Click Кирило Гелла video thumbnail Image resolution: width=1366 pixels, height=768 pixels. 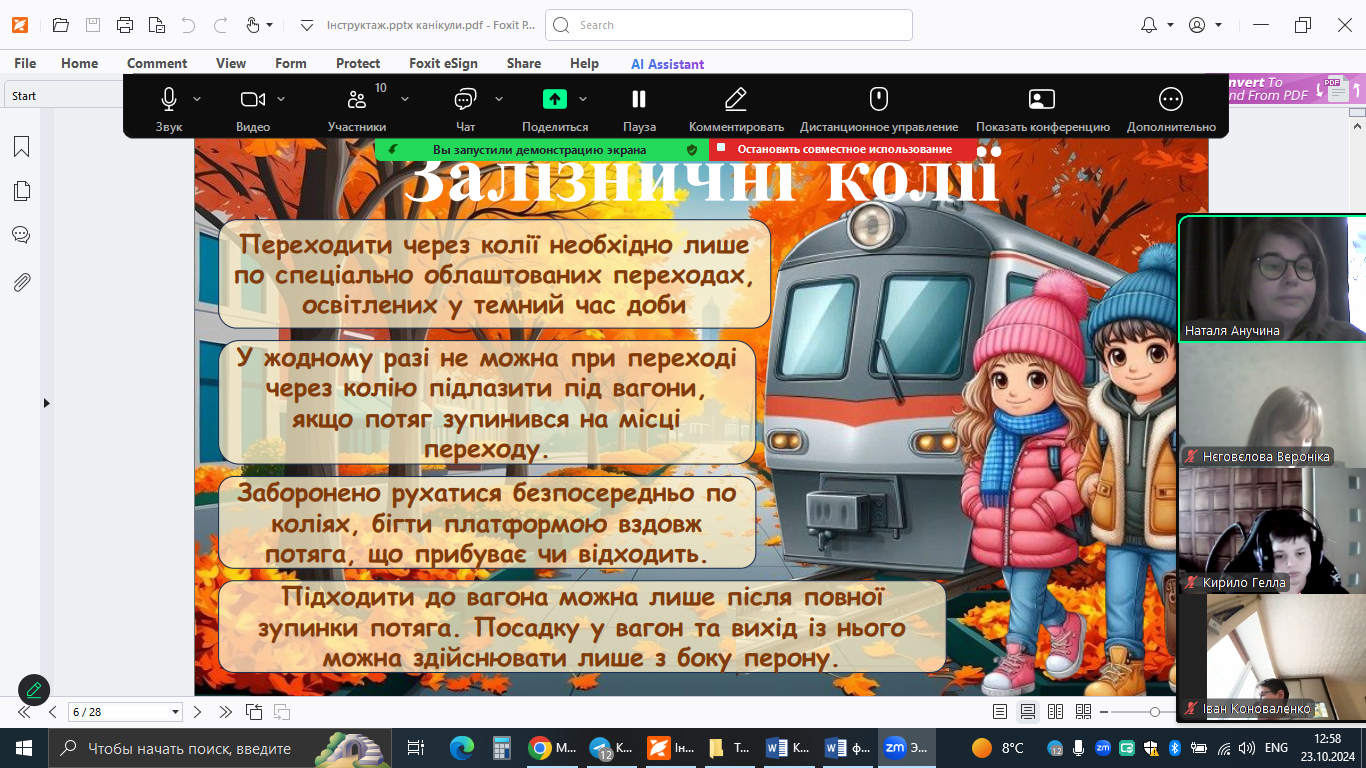click(x=1272, y=530)
